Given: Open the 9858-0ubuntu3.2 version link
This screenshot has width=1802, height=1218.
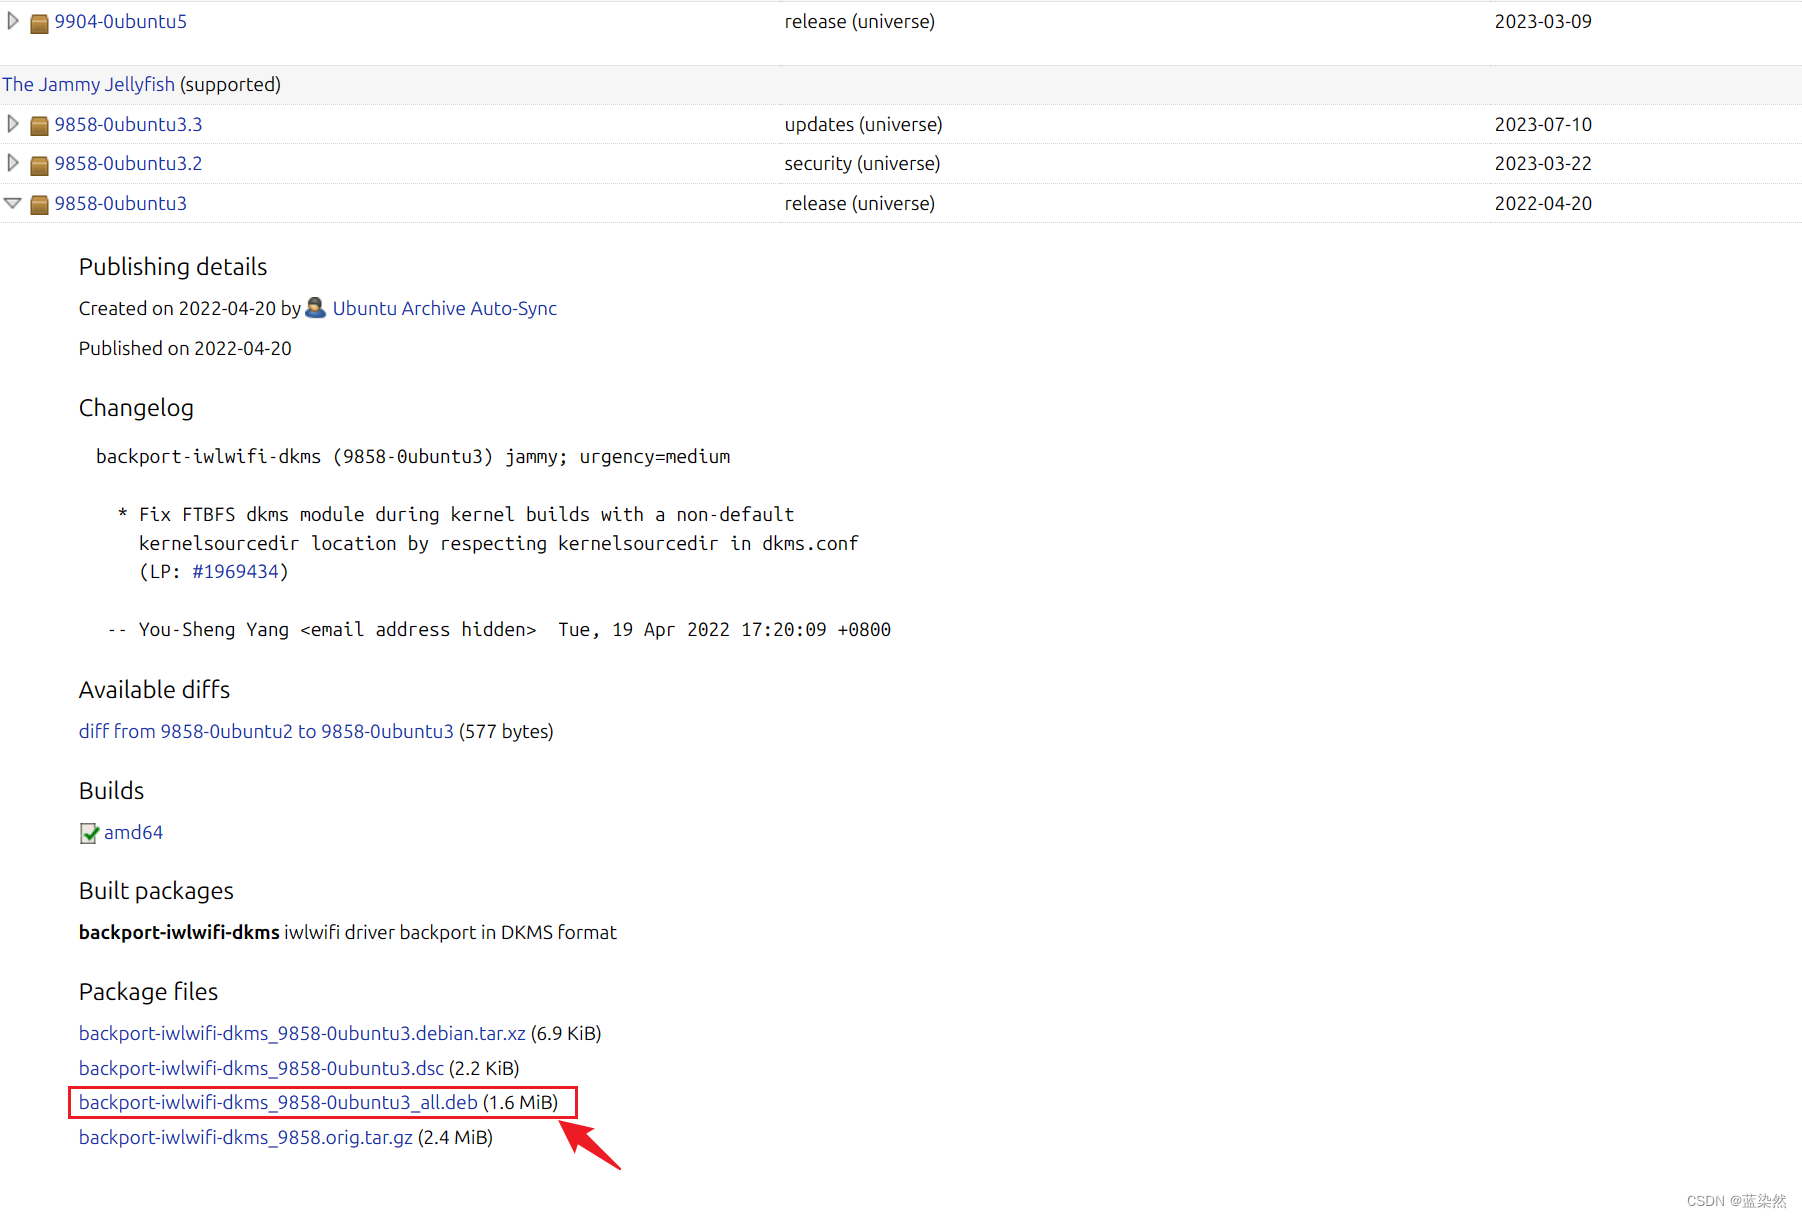Looking at the screenshot, I should click(128, 163).
